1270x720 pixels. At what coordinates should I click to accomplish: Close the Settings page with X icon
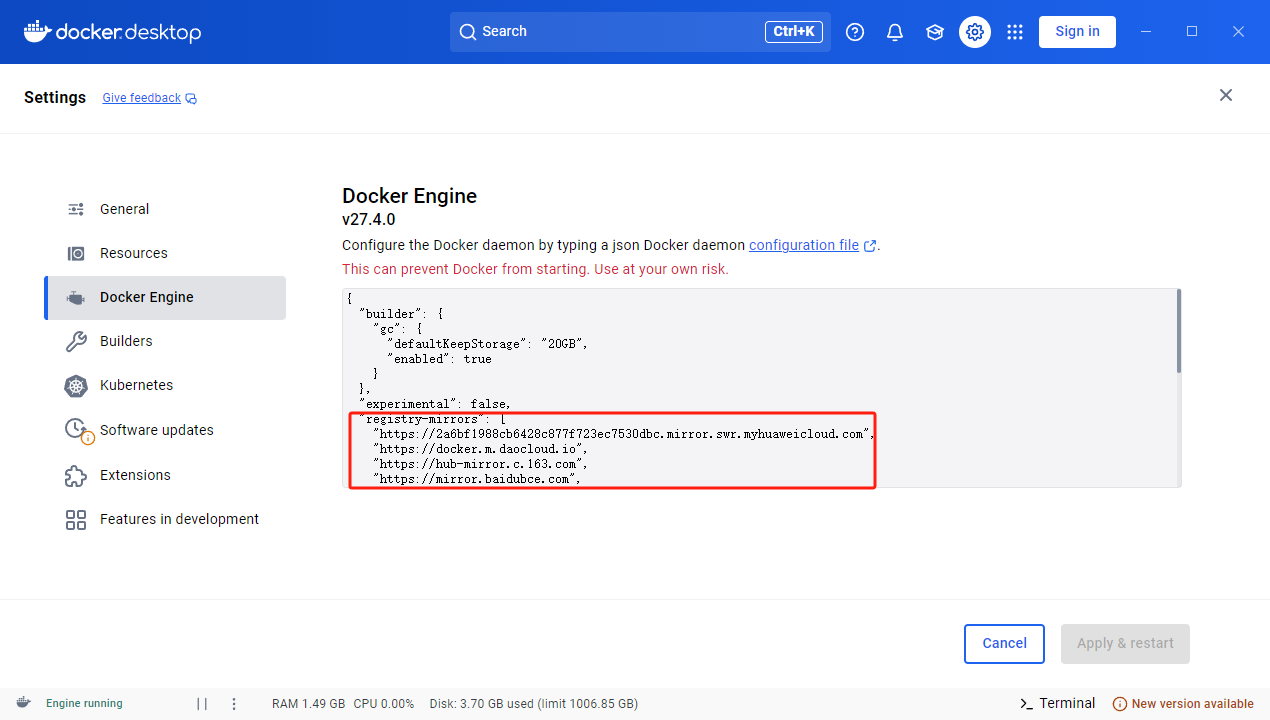[1226, 95]
